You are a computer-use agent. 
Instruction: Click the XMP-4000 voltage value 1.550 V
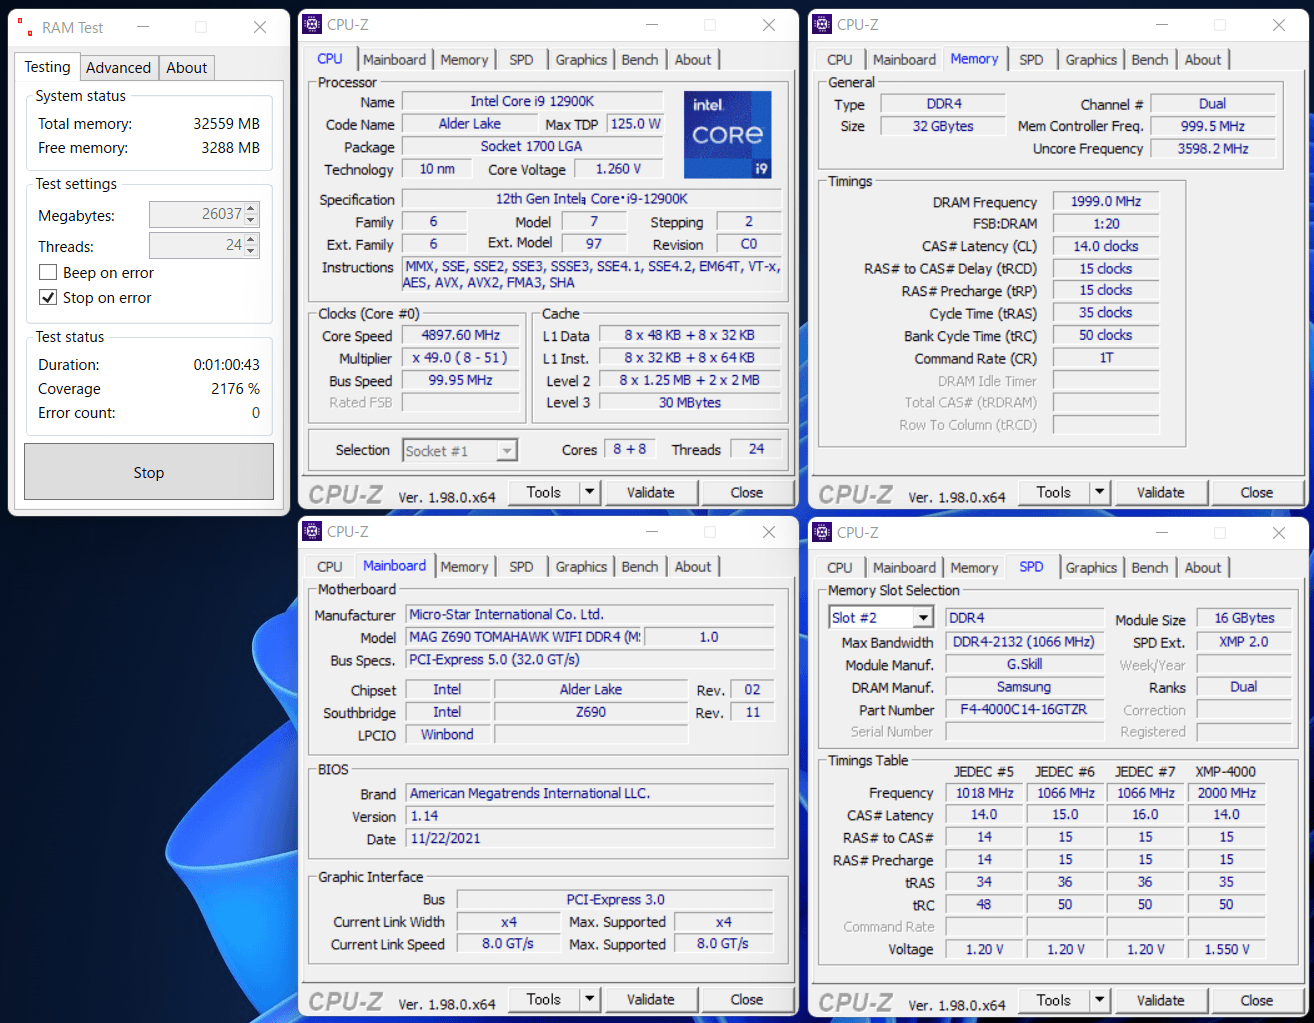tap(1226, 949)
